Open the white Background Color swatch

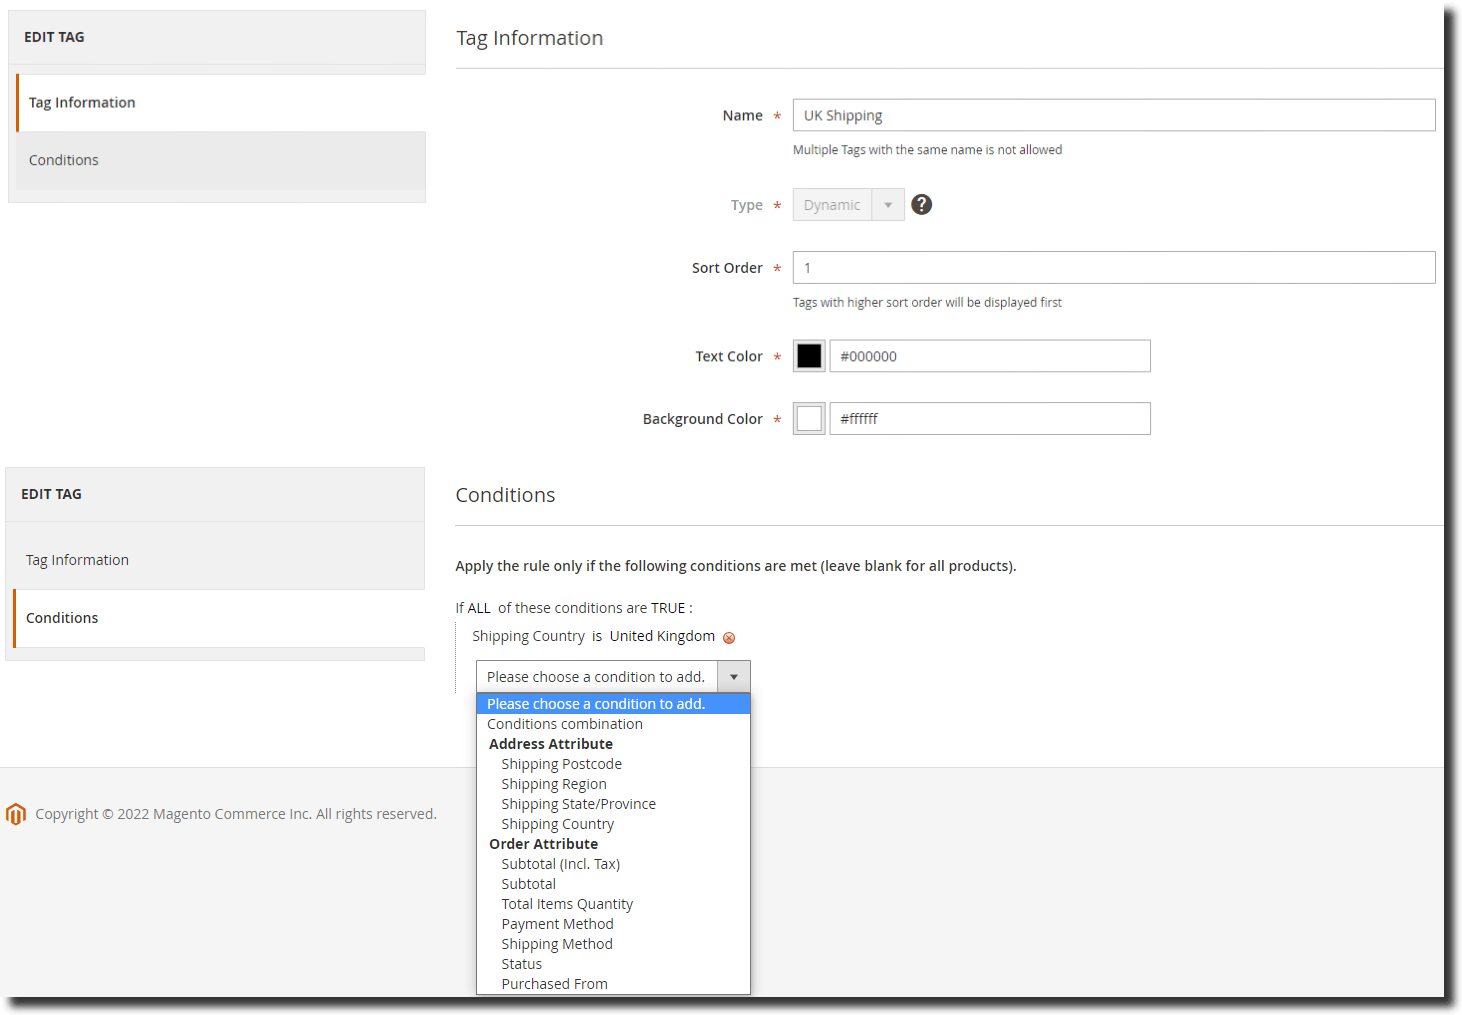(x=809, y=419)
